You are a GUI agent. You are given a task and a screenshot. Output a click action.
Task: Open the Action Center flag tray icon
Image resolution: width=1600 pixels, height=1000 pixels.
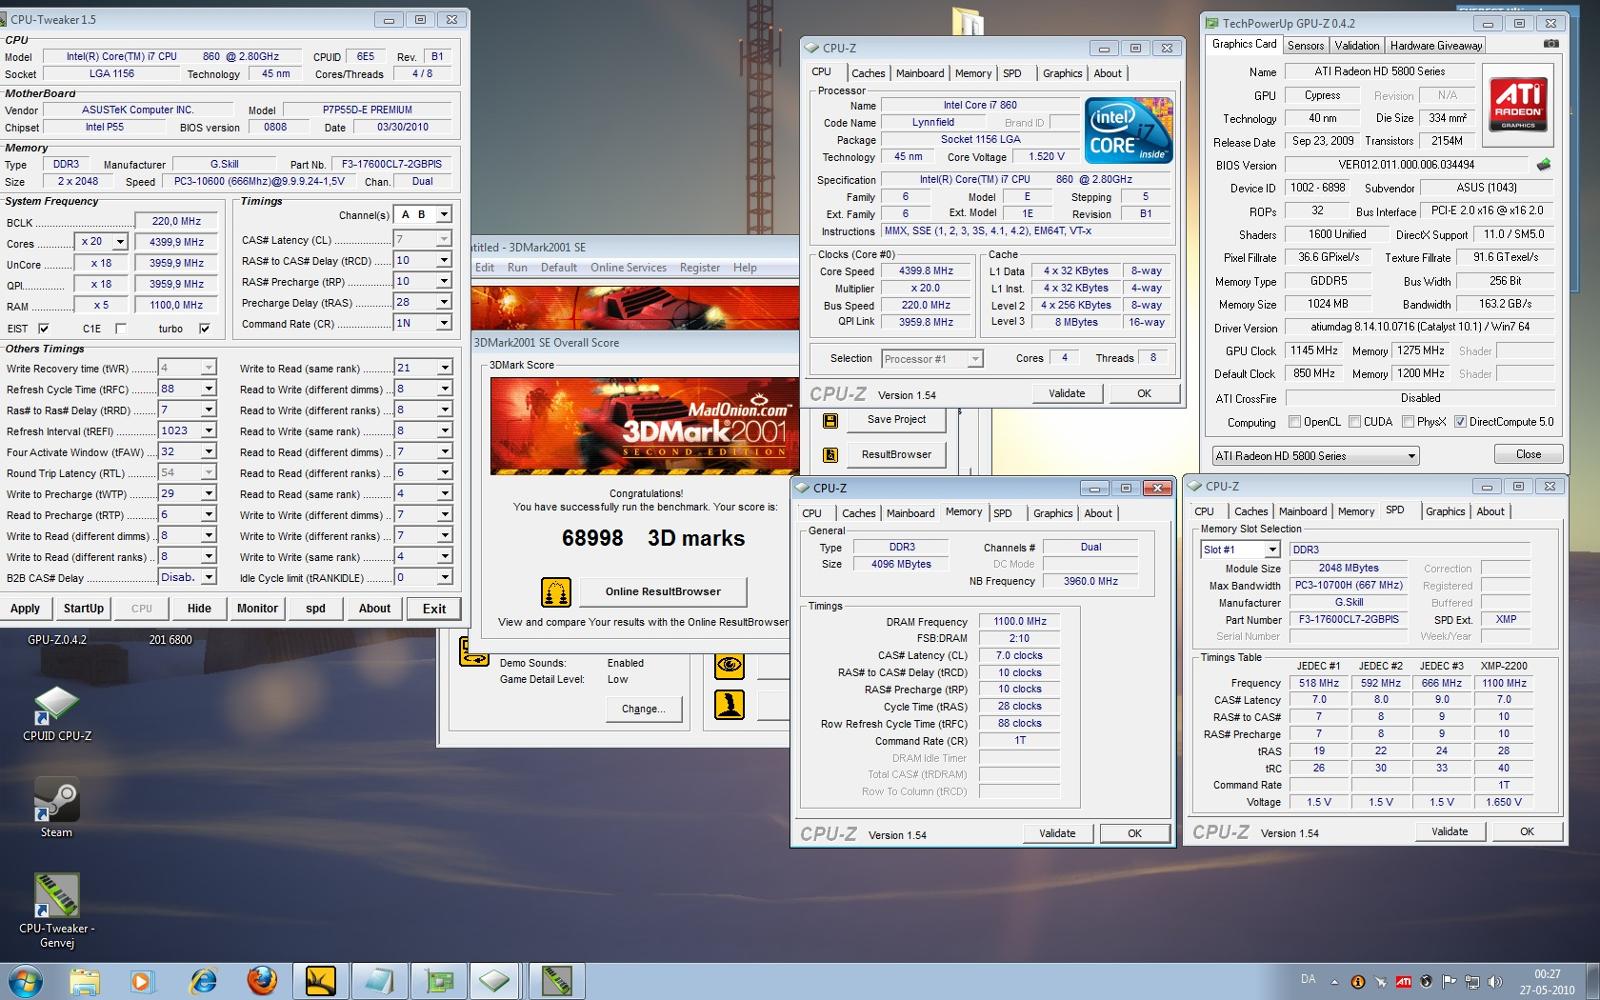point(1449,982)
